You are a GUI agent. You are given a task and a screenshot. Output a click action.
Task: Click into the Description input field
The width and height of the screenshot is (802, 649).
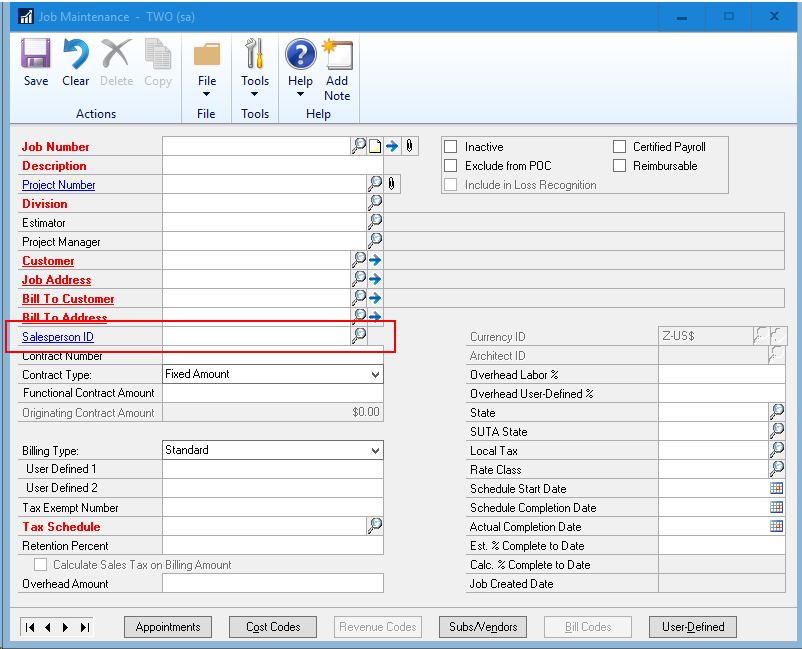tap(272, 166)
